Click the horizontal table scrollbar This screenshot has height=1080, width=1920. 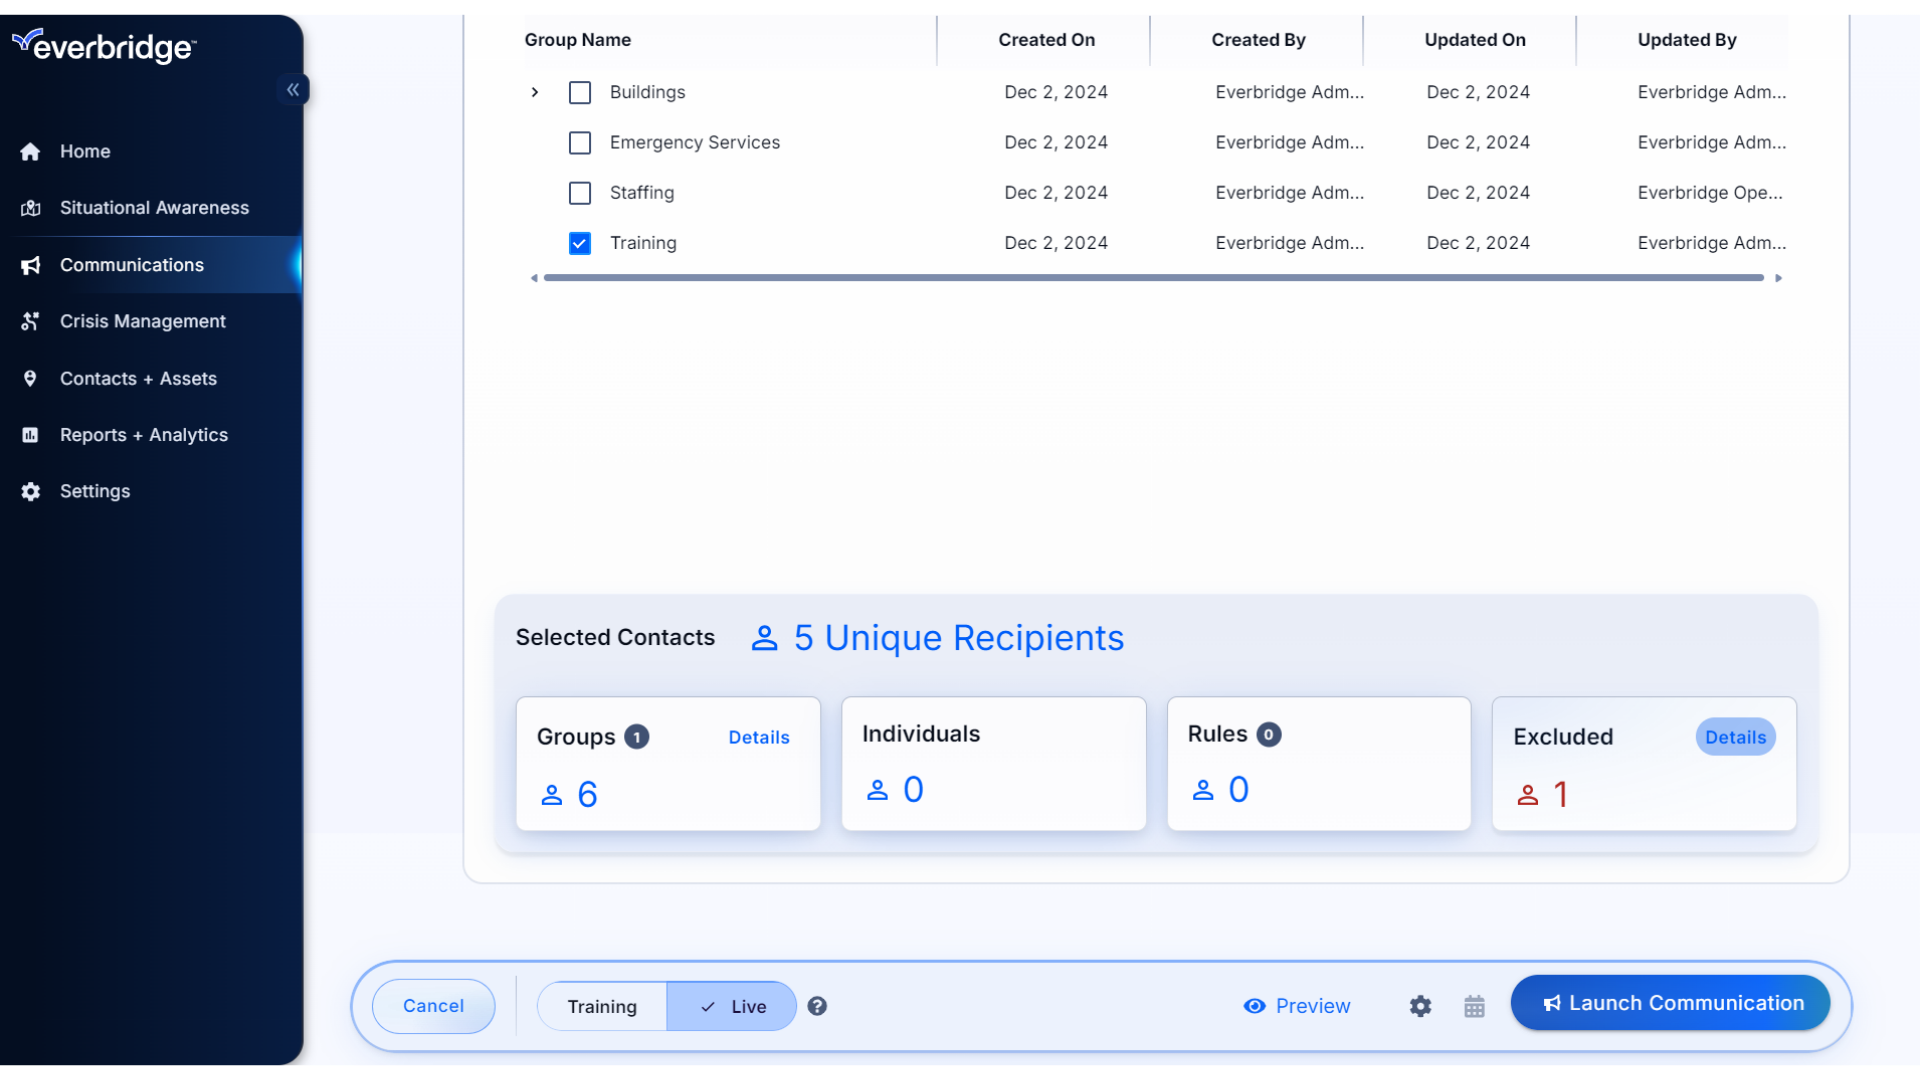(1154, 278)
